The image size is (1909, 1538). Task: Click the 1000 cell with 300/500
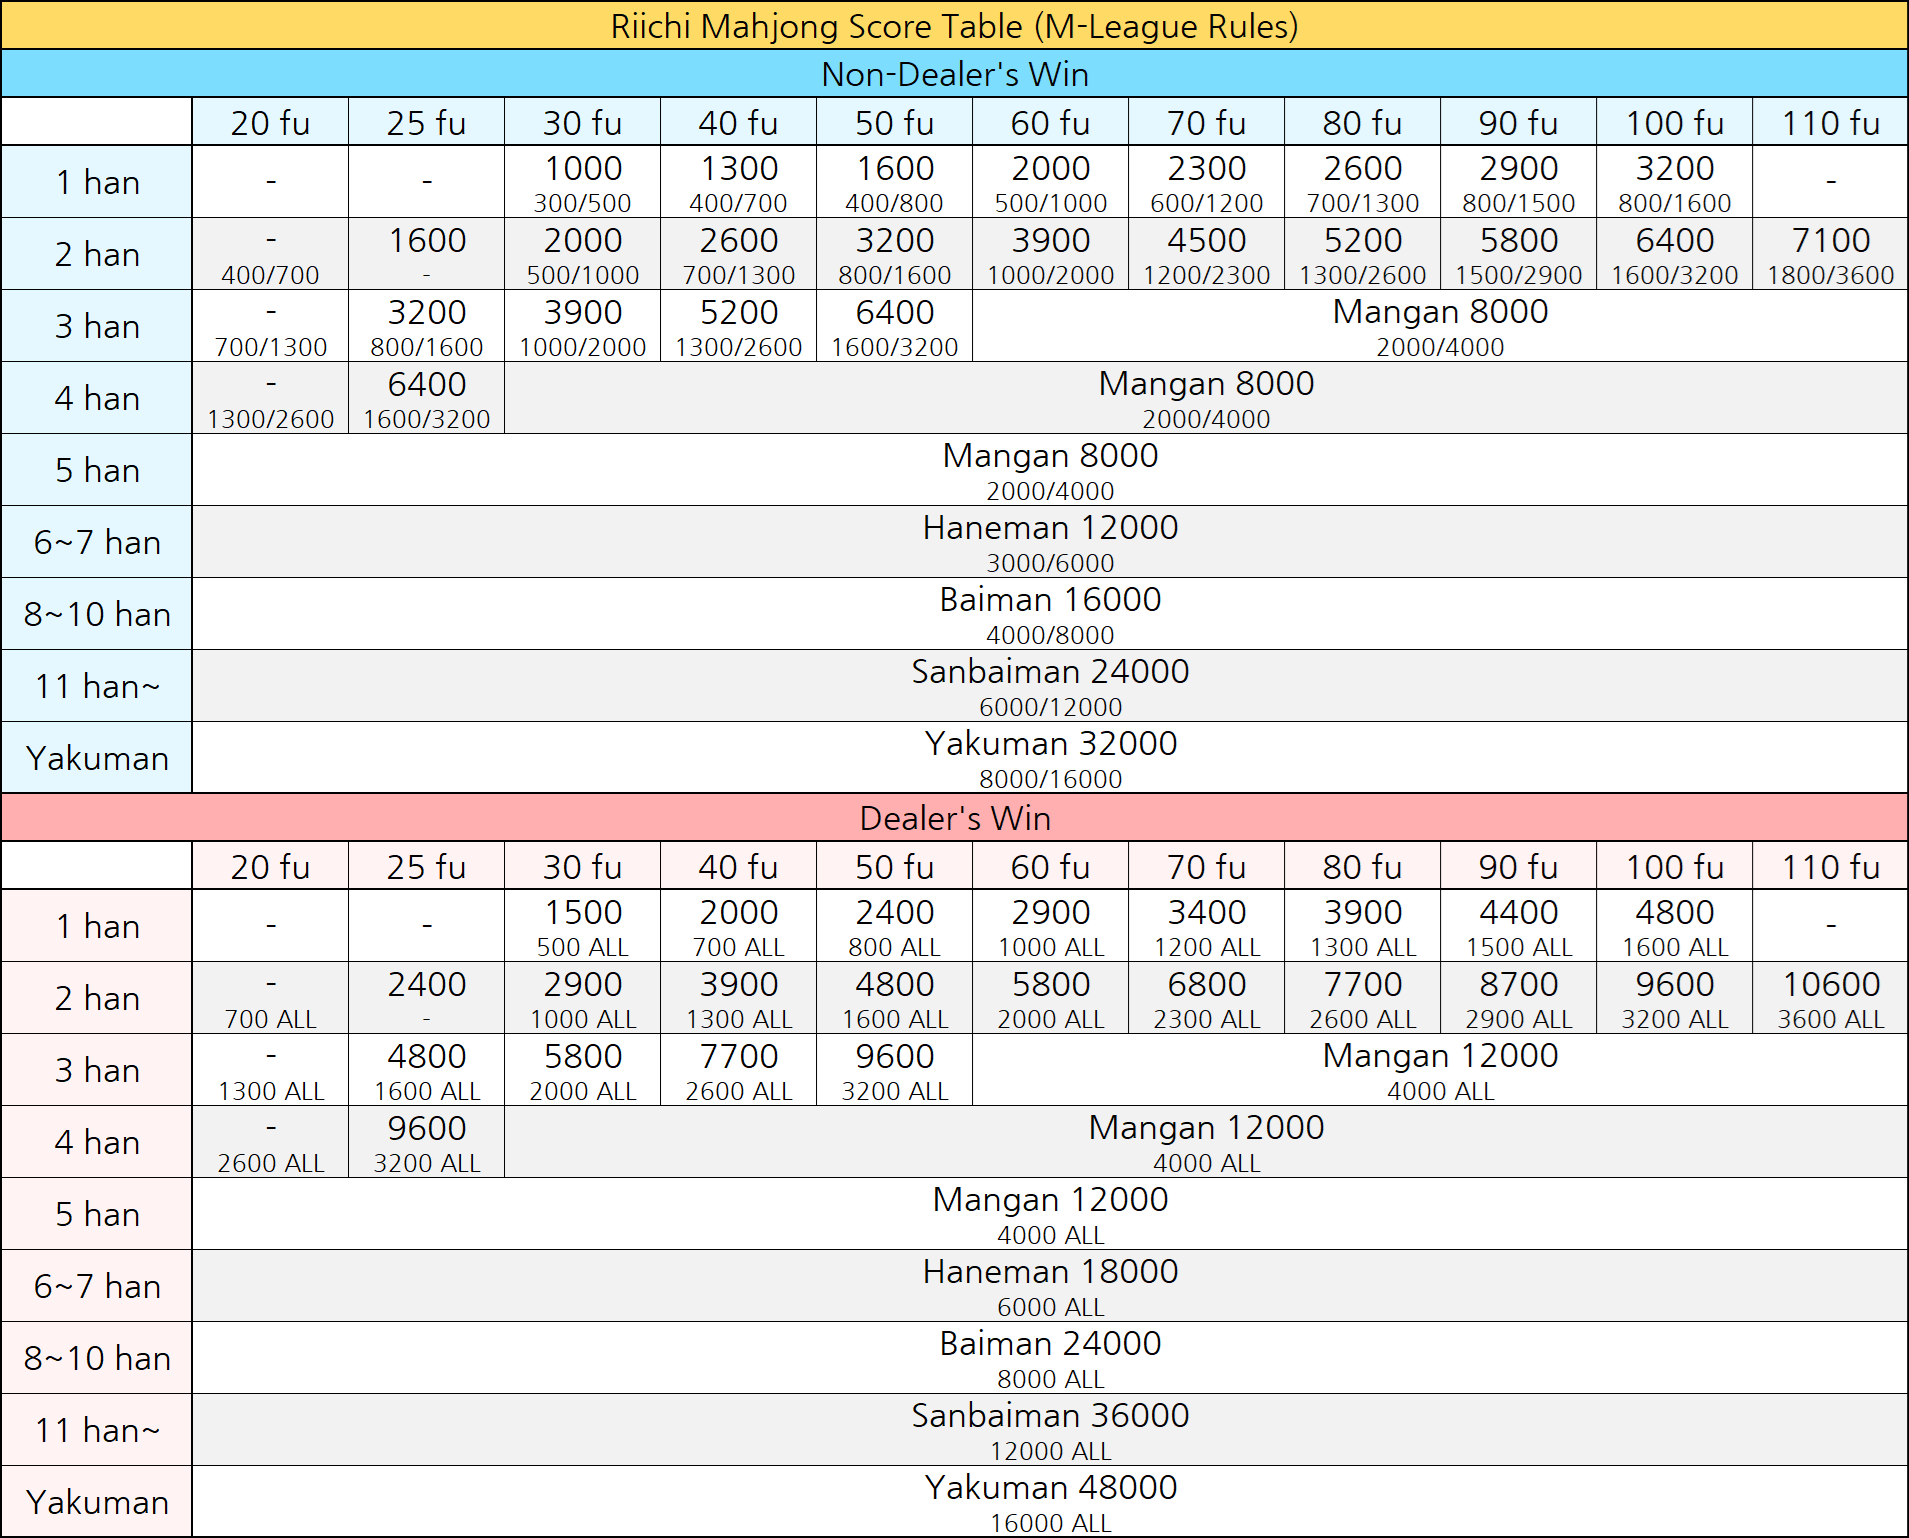(x=582, y=182)
